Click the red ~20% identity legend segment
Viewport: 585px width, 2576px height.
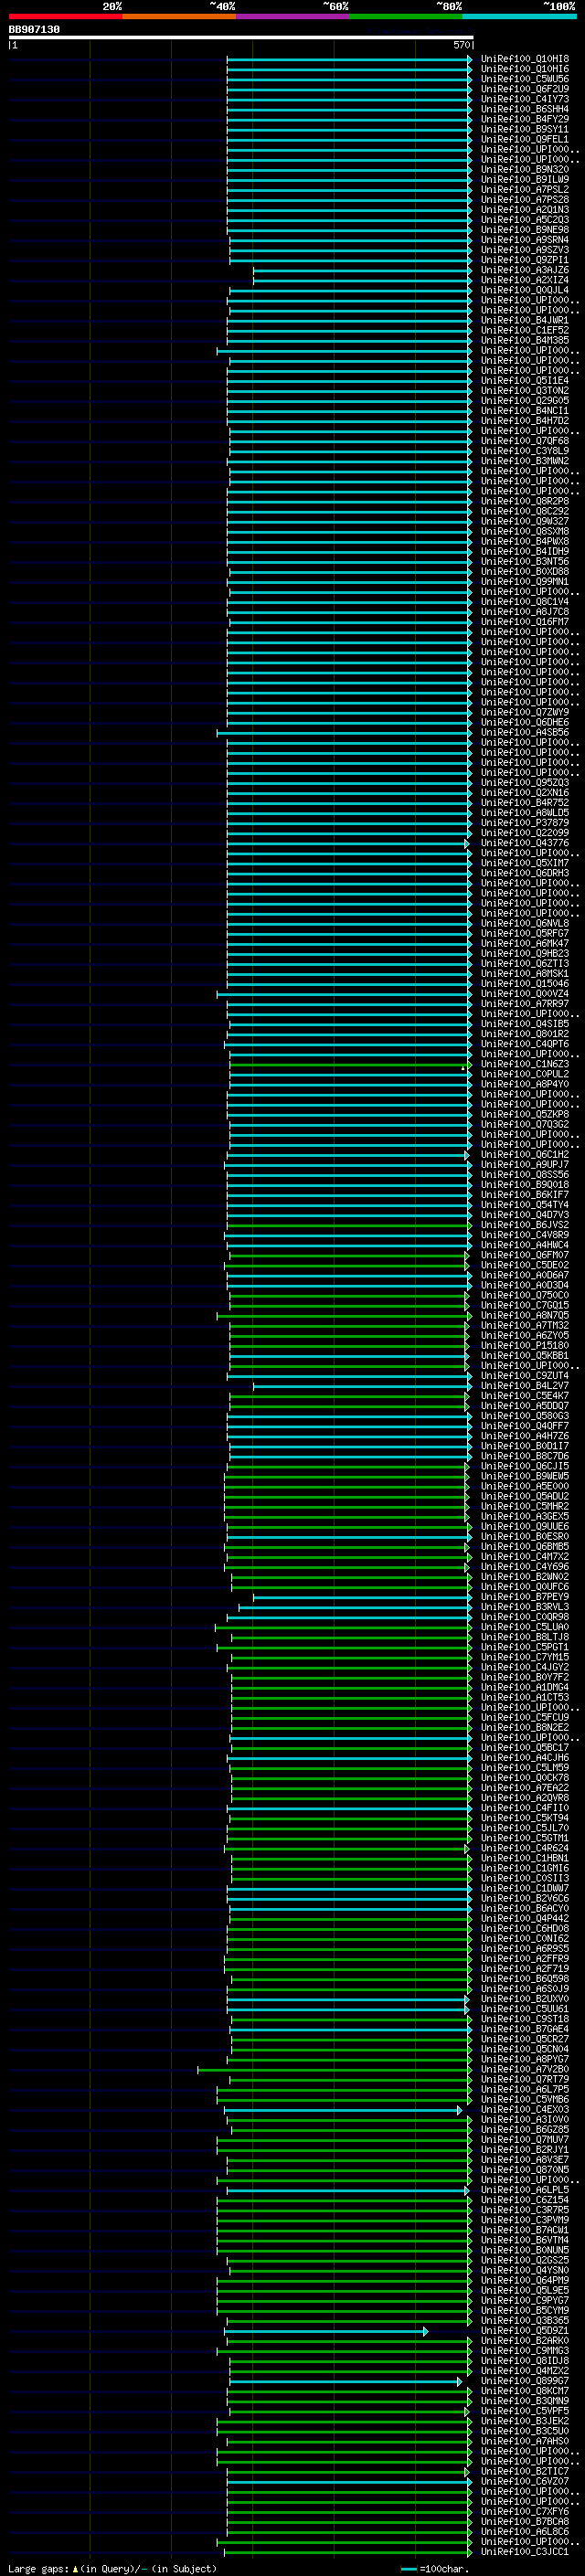65,16
